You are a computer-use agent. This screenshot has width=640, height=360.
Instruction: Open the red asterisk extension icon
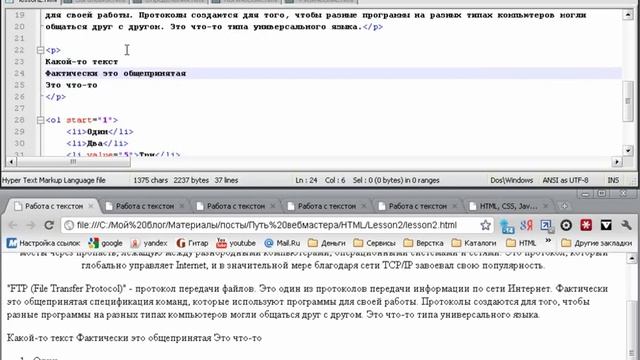(x=586, y=225)
